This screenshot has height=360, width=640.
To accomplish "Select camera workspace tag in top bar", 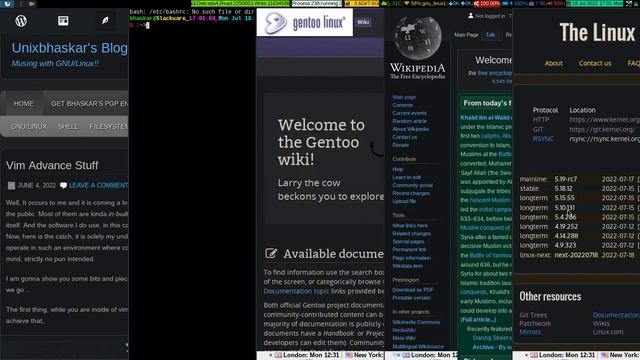I will coord(31,4).
